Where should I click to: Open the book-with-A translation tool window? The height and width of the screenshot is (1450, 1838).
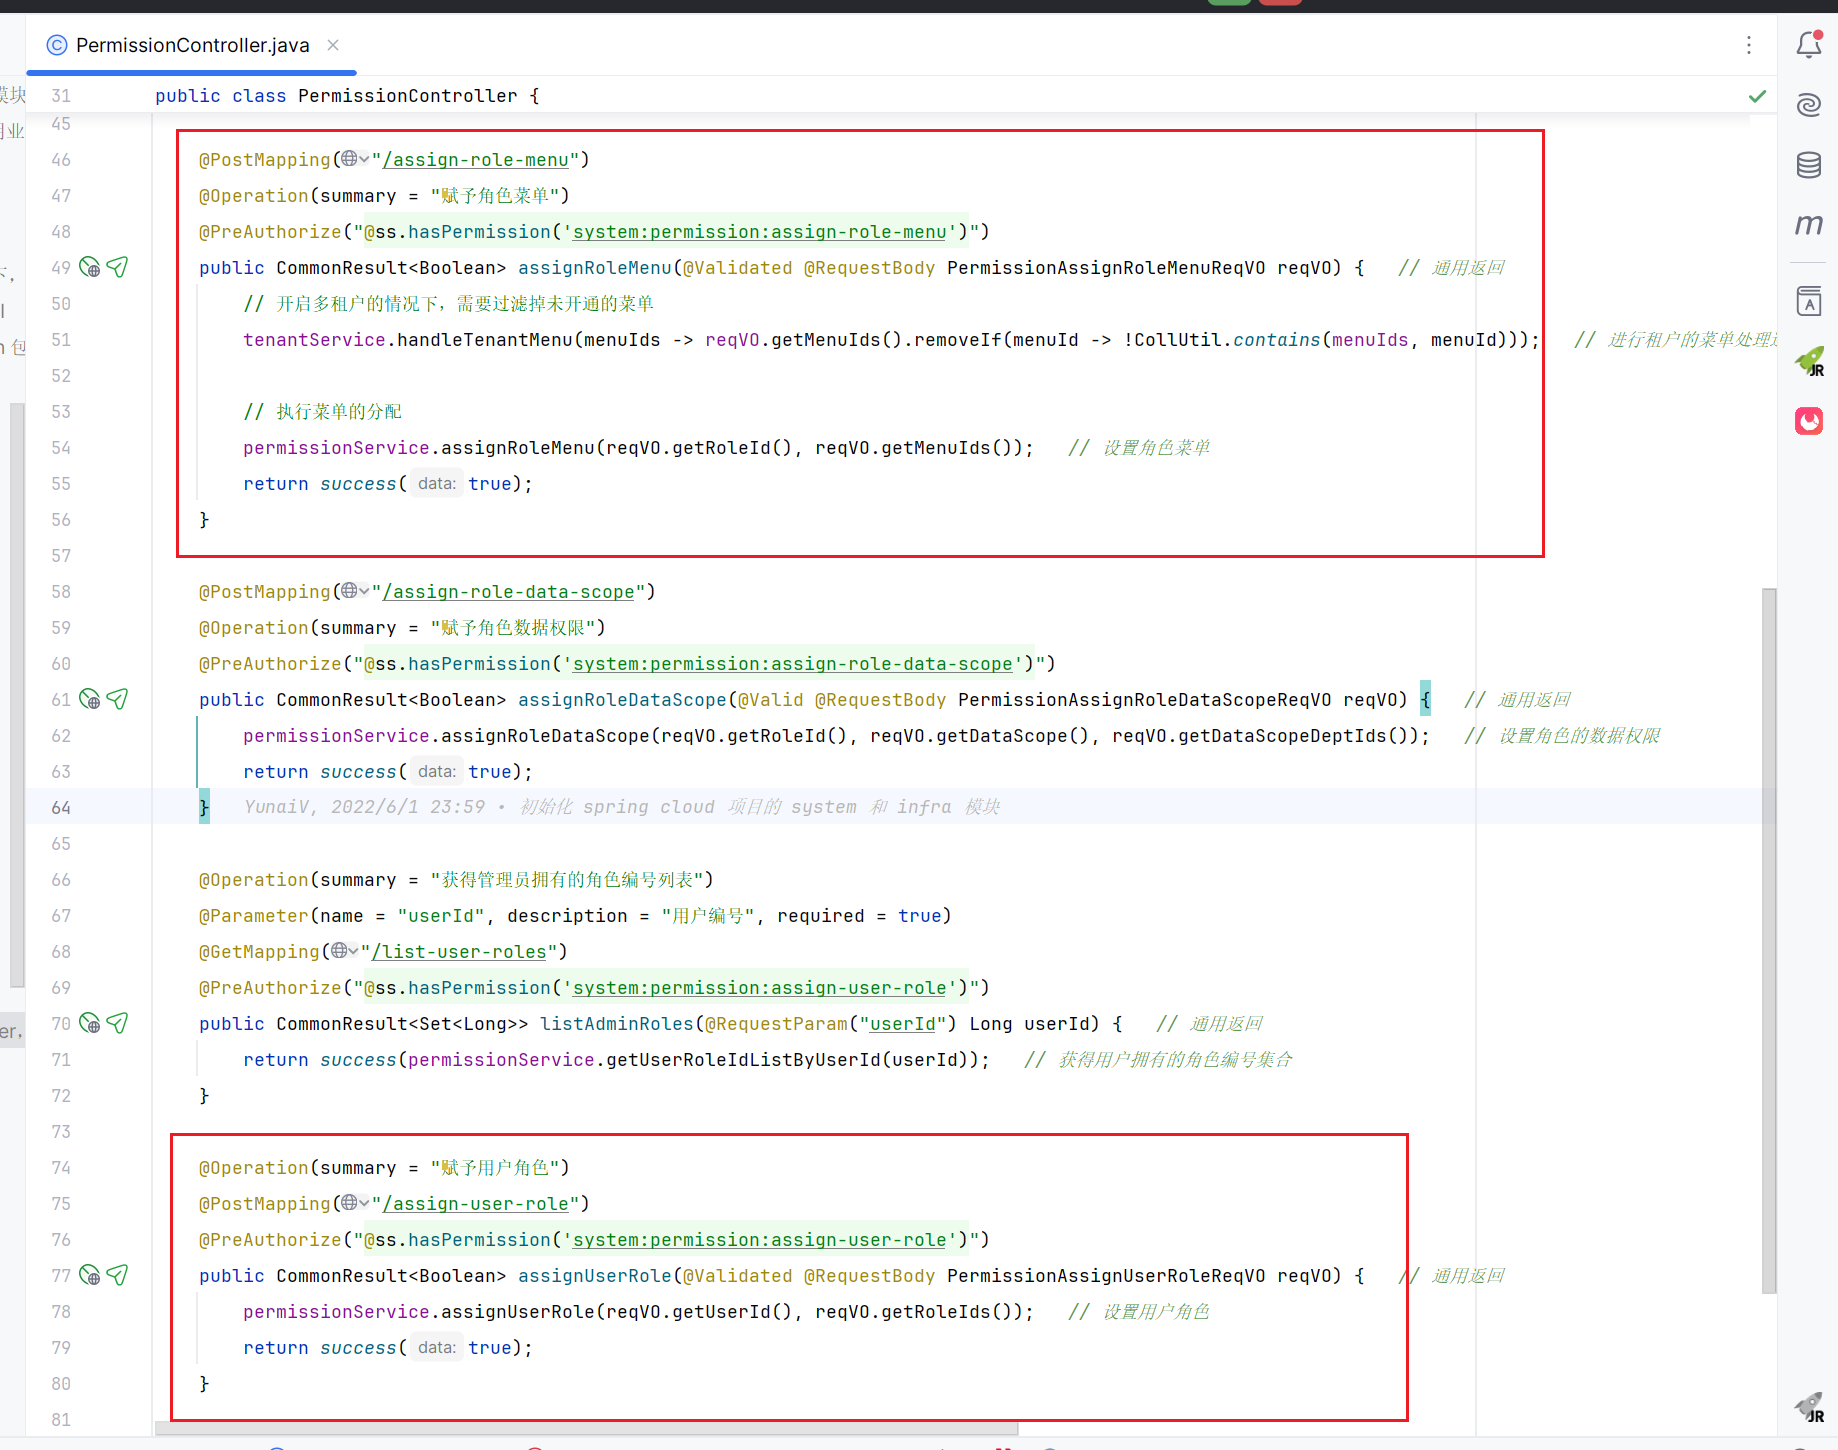coord(1809,301)
